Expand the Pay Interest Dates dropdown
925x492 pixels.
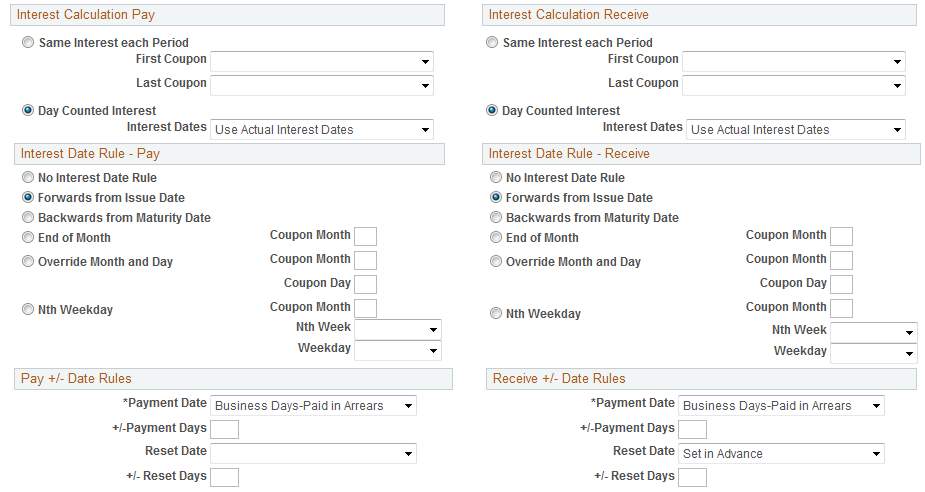point(321,130)
